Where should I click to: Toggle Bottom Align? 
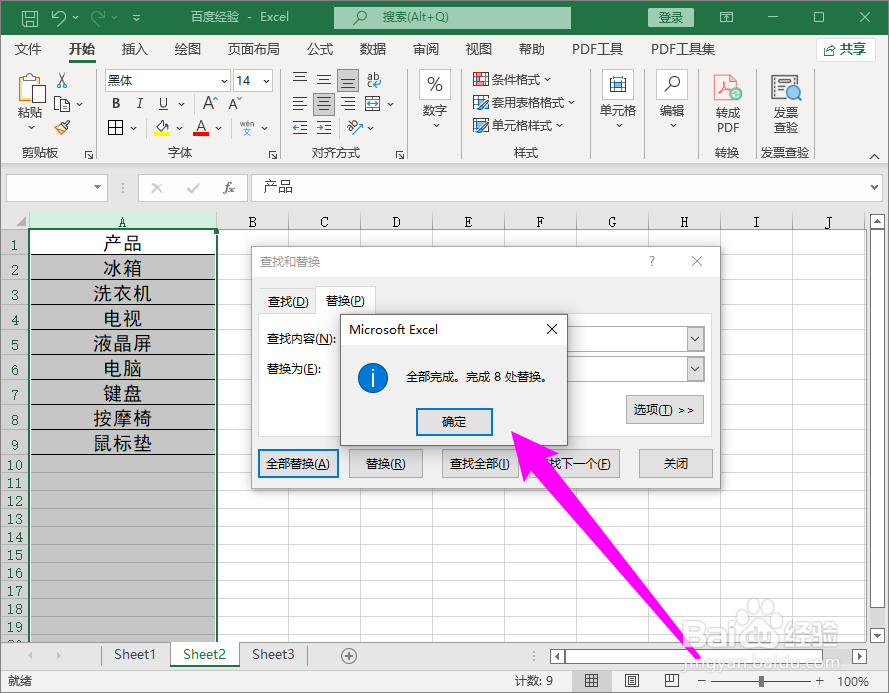348,80
